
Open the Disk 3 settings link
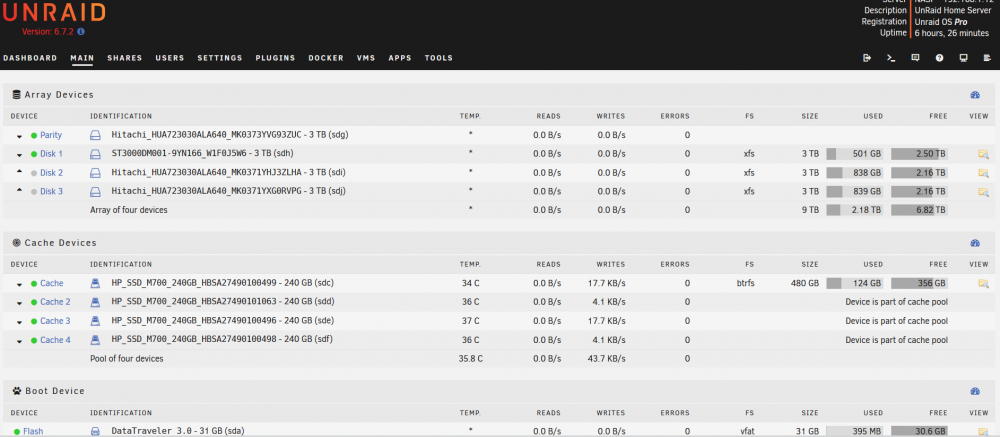[x=52, y=191]
